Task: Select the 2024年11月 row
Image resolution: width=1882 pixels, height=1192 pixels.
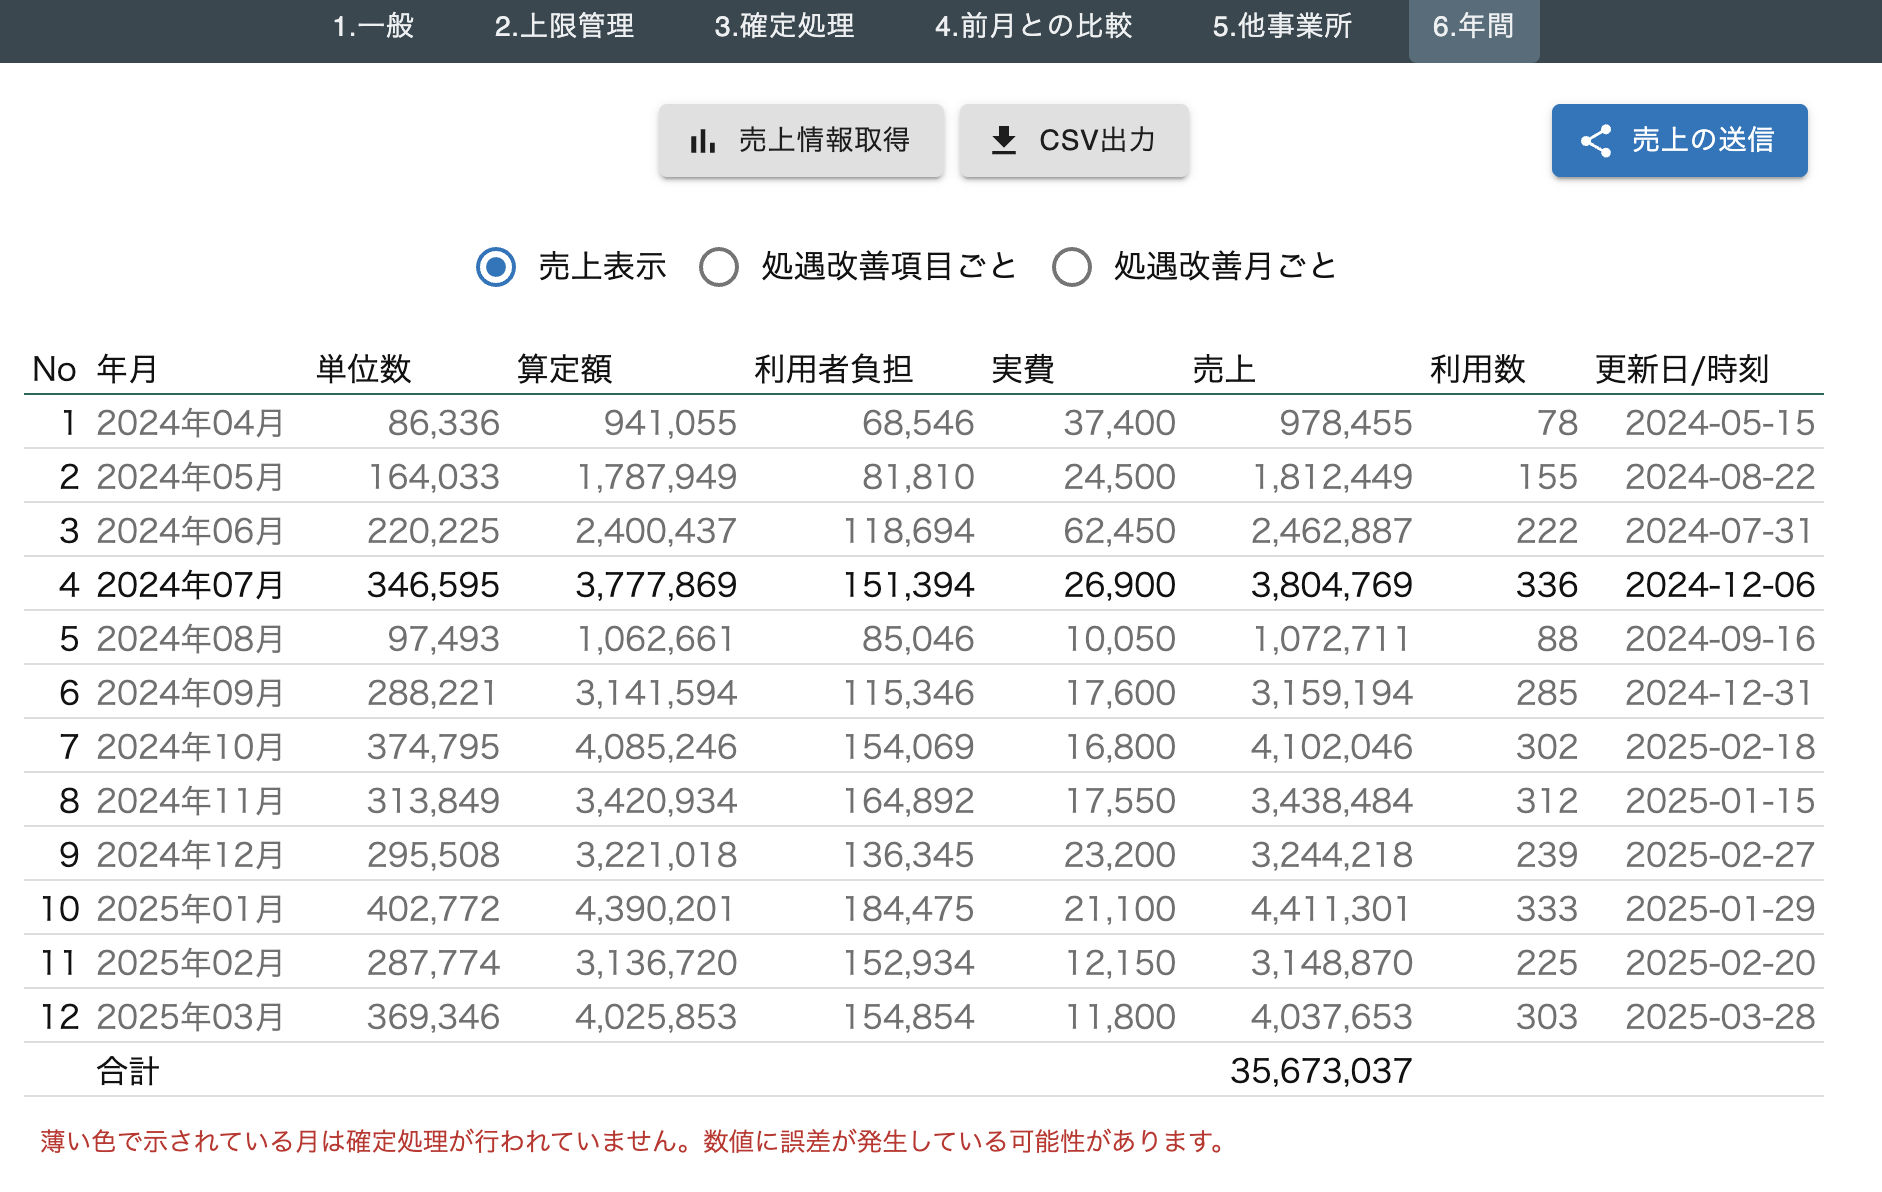Action: click(923, 801)
